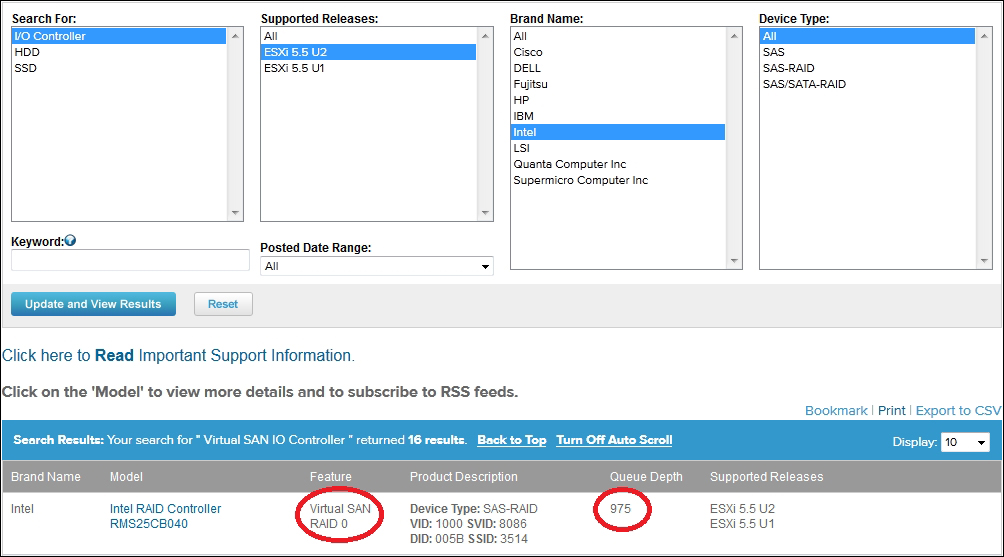Click the Reset button

(223, 304)
